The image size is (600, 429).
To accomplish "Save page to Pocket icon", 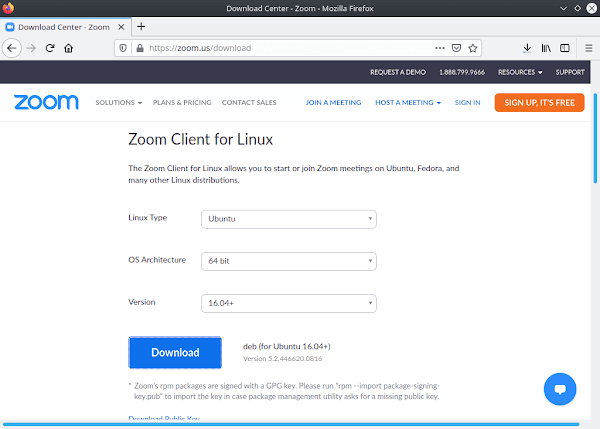I will 456,48.
